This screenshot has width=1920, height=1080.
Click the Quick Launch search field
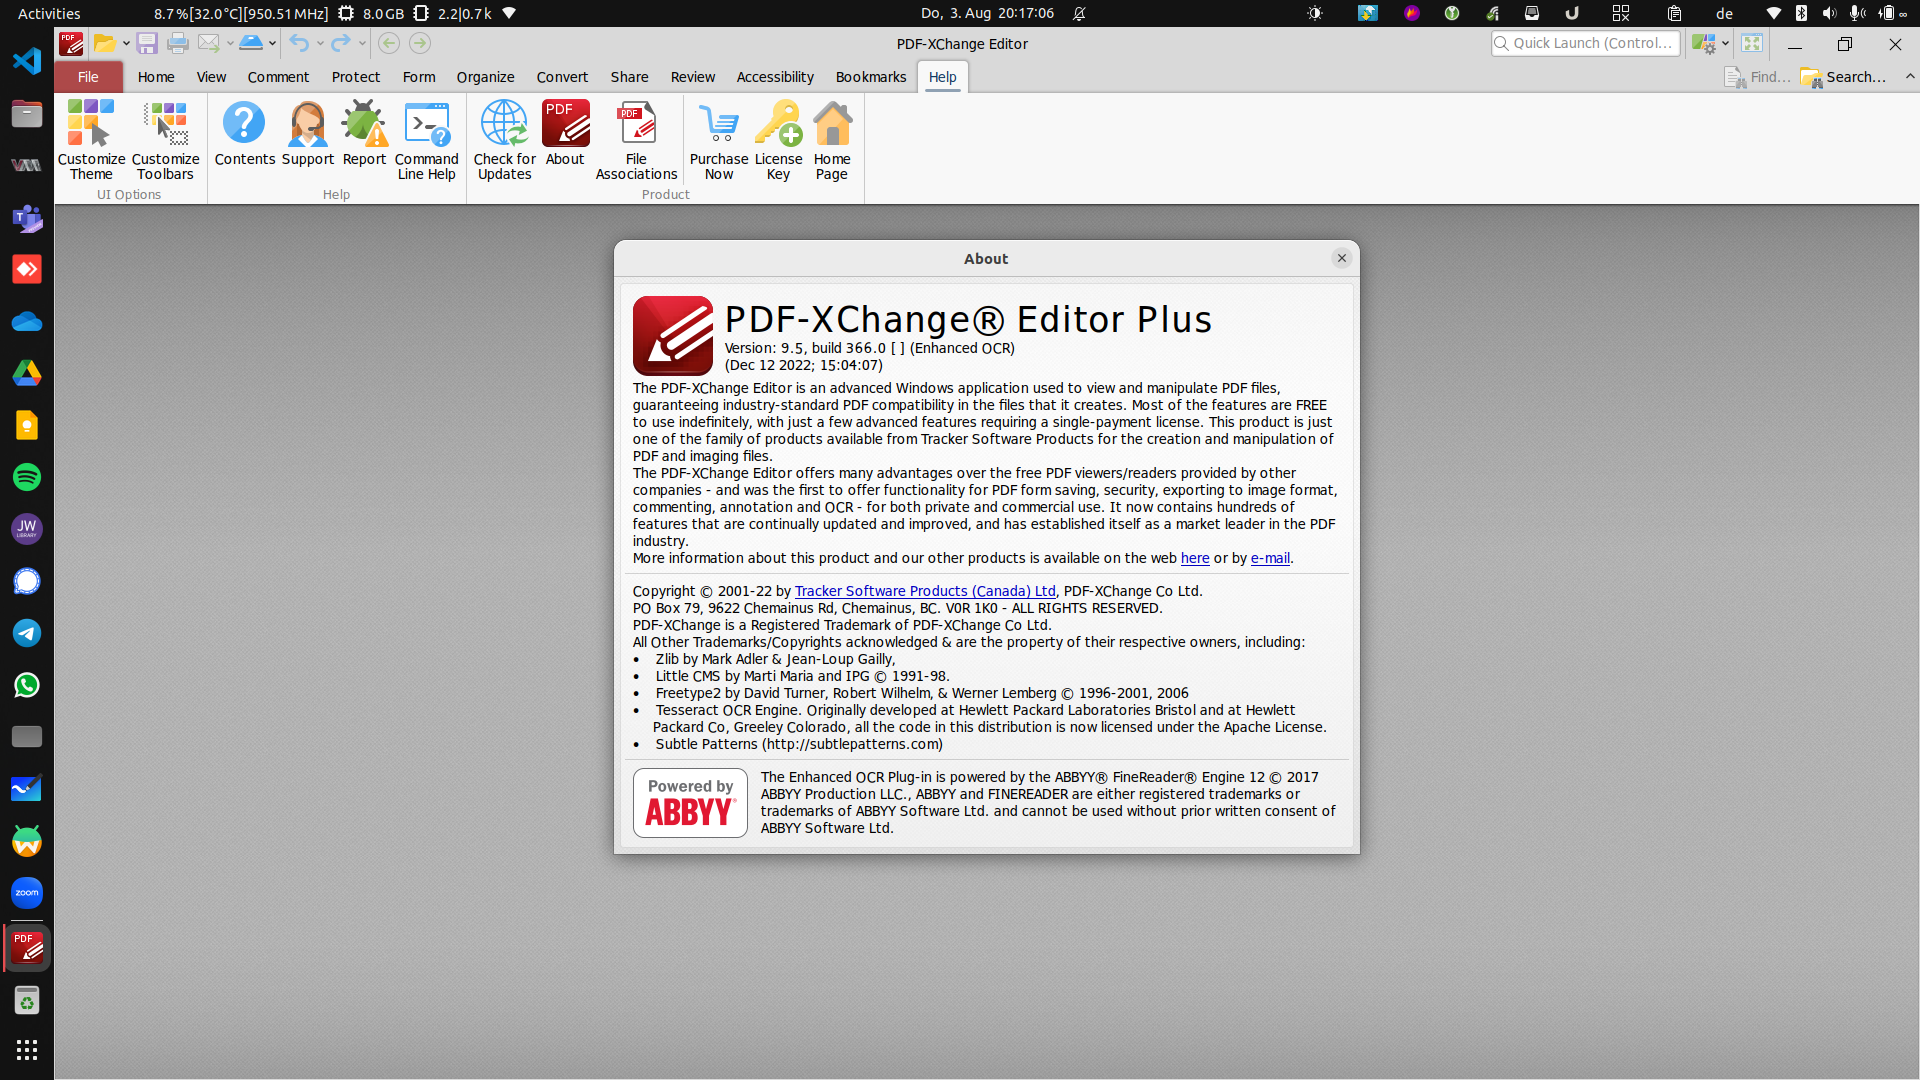click(x=1586, y=43)
